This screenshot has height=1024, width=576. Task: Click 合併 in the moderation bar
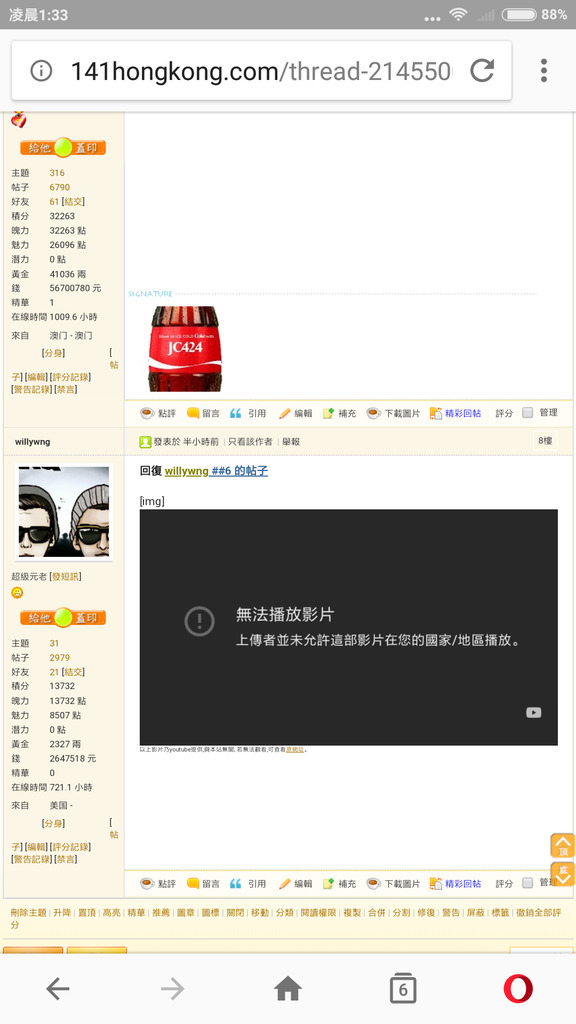click(377, 912)
